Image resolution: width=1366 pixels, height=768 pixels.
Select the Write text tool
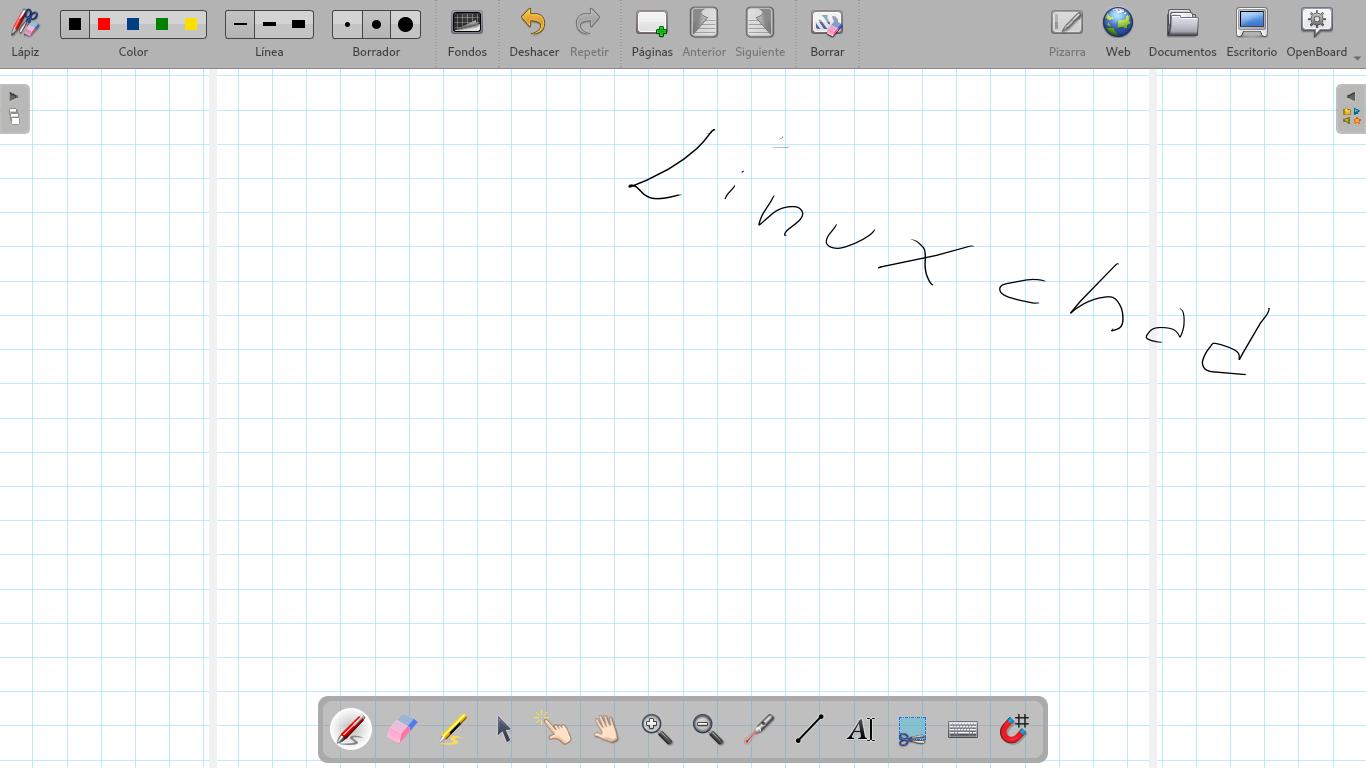click(861, 729)
